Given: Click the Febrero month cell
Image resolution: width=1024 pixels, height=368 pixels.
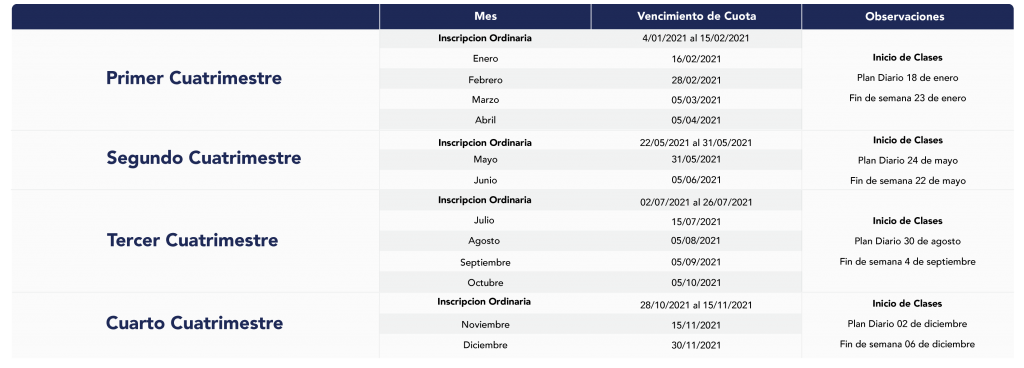Looking at the screenshot, I should [x=485, y=80].
